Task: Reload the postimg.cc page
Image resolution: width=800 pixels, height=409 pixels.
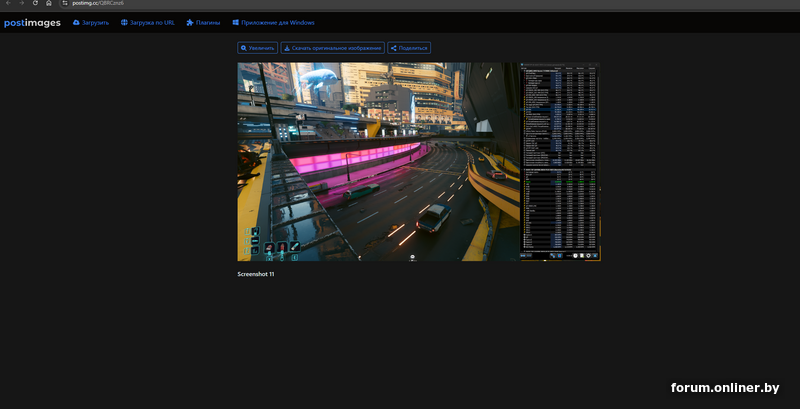Action: 35,4
